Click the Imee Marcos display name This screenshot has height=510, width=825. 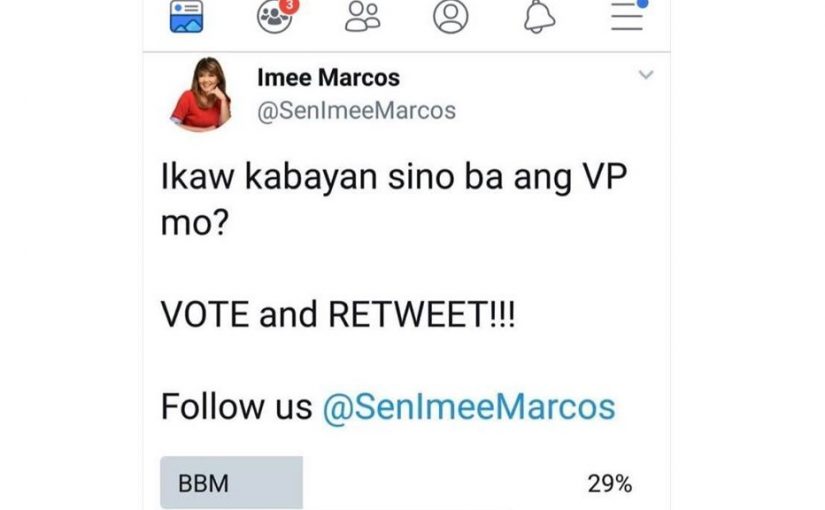pyautogui.click(x=328, y=78)
